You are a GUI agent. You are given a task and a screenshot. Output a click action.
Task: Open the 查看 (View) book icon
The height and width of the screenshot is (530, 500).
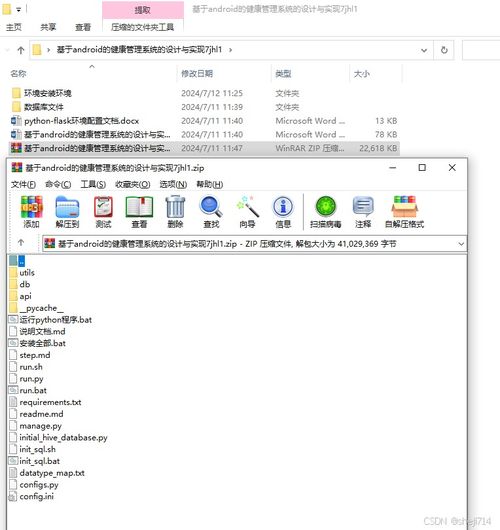(x=139, y=212)
